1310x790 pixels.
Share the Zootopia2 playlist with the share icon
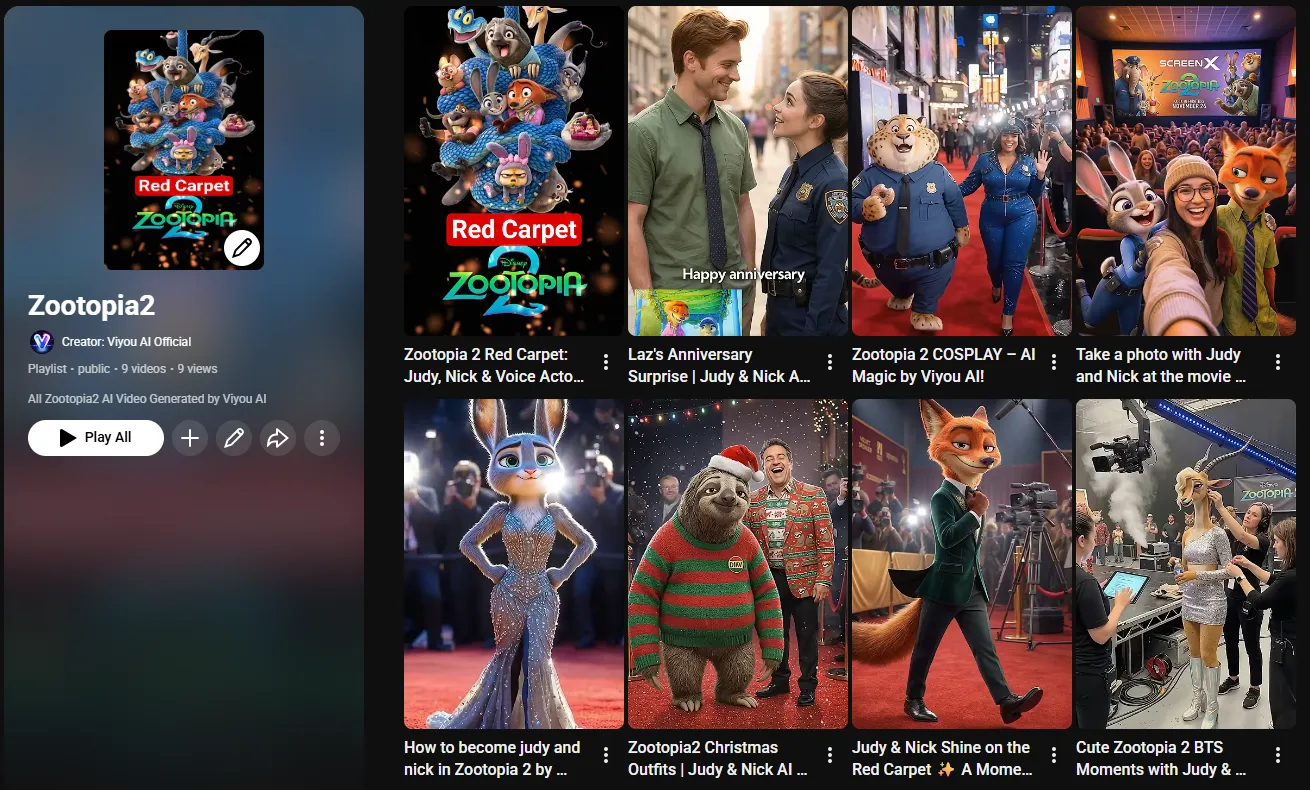click(278, 437)
